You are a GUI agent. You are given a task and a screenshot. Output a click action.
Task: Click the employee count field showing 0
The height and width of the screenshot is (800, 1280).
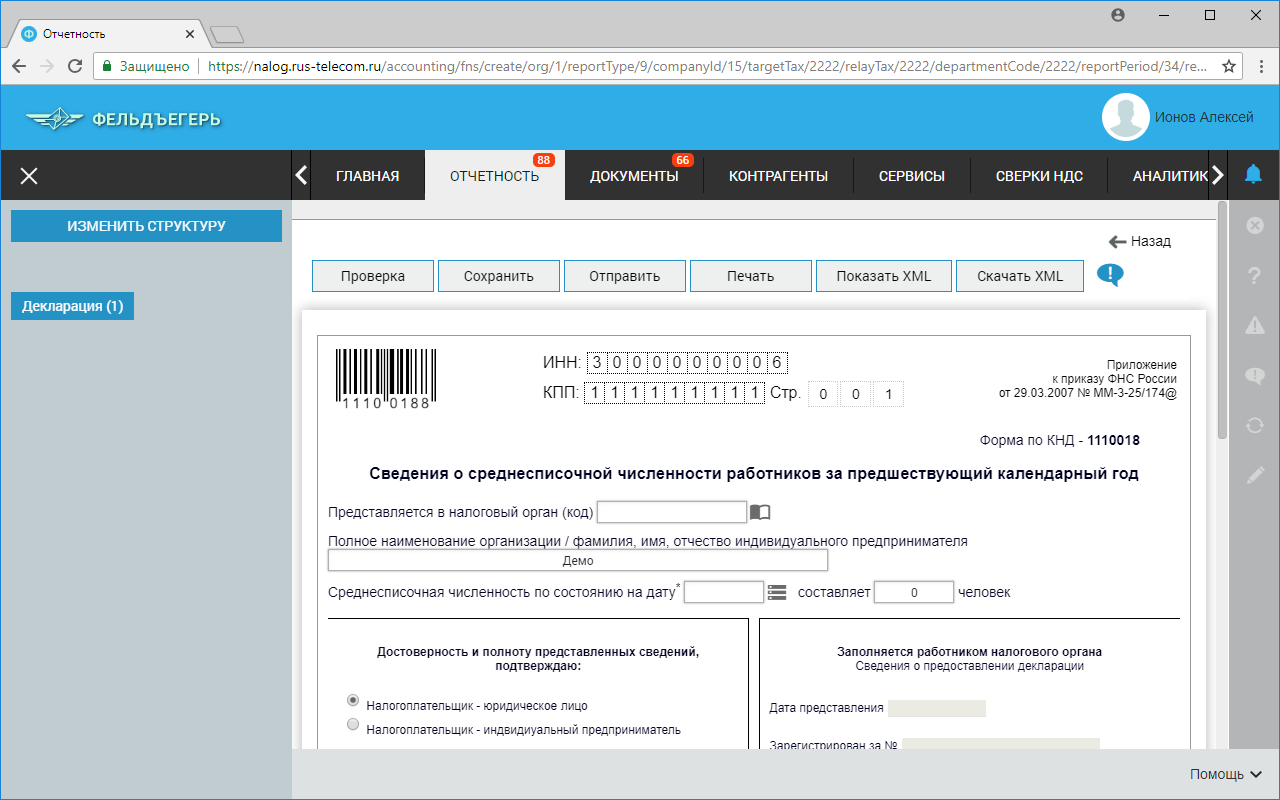[914, 592]
